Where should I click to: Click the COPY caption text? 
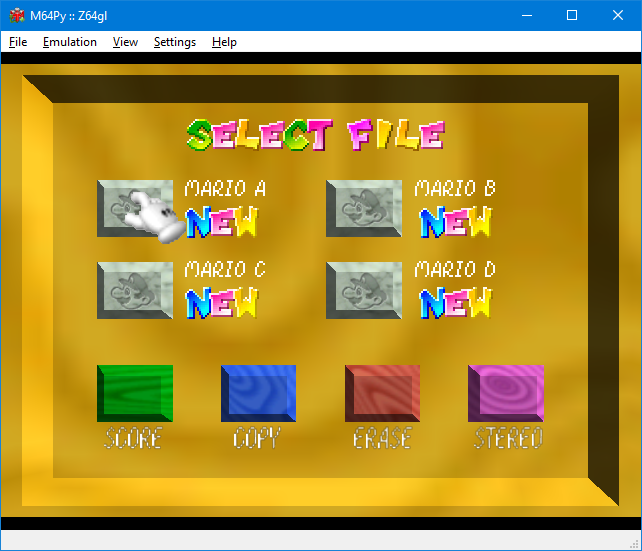[x=257, y=438]
